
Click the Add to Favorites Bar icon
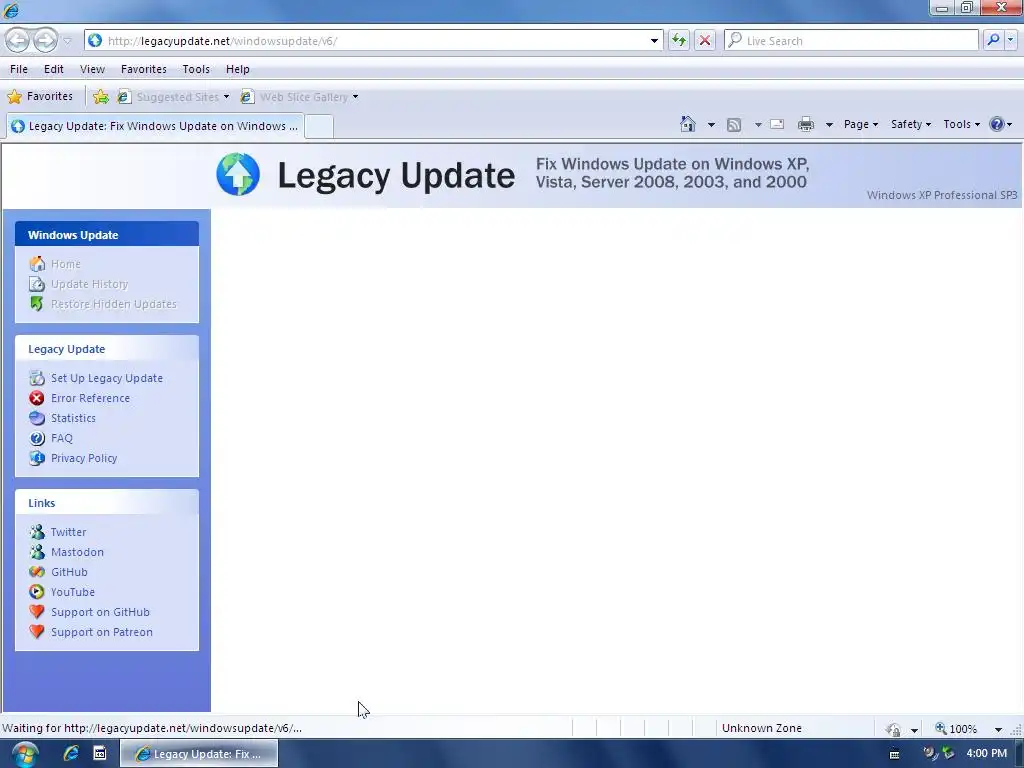point(101,97)
